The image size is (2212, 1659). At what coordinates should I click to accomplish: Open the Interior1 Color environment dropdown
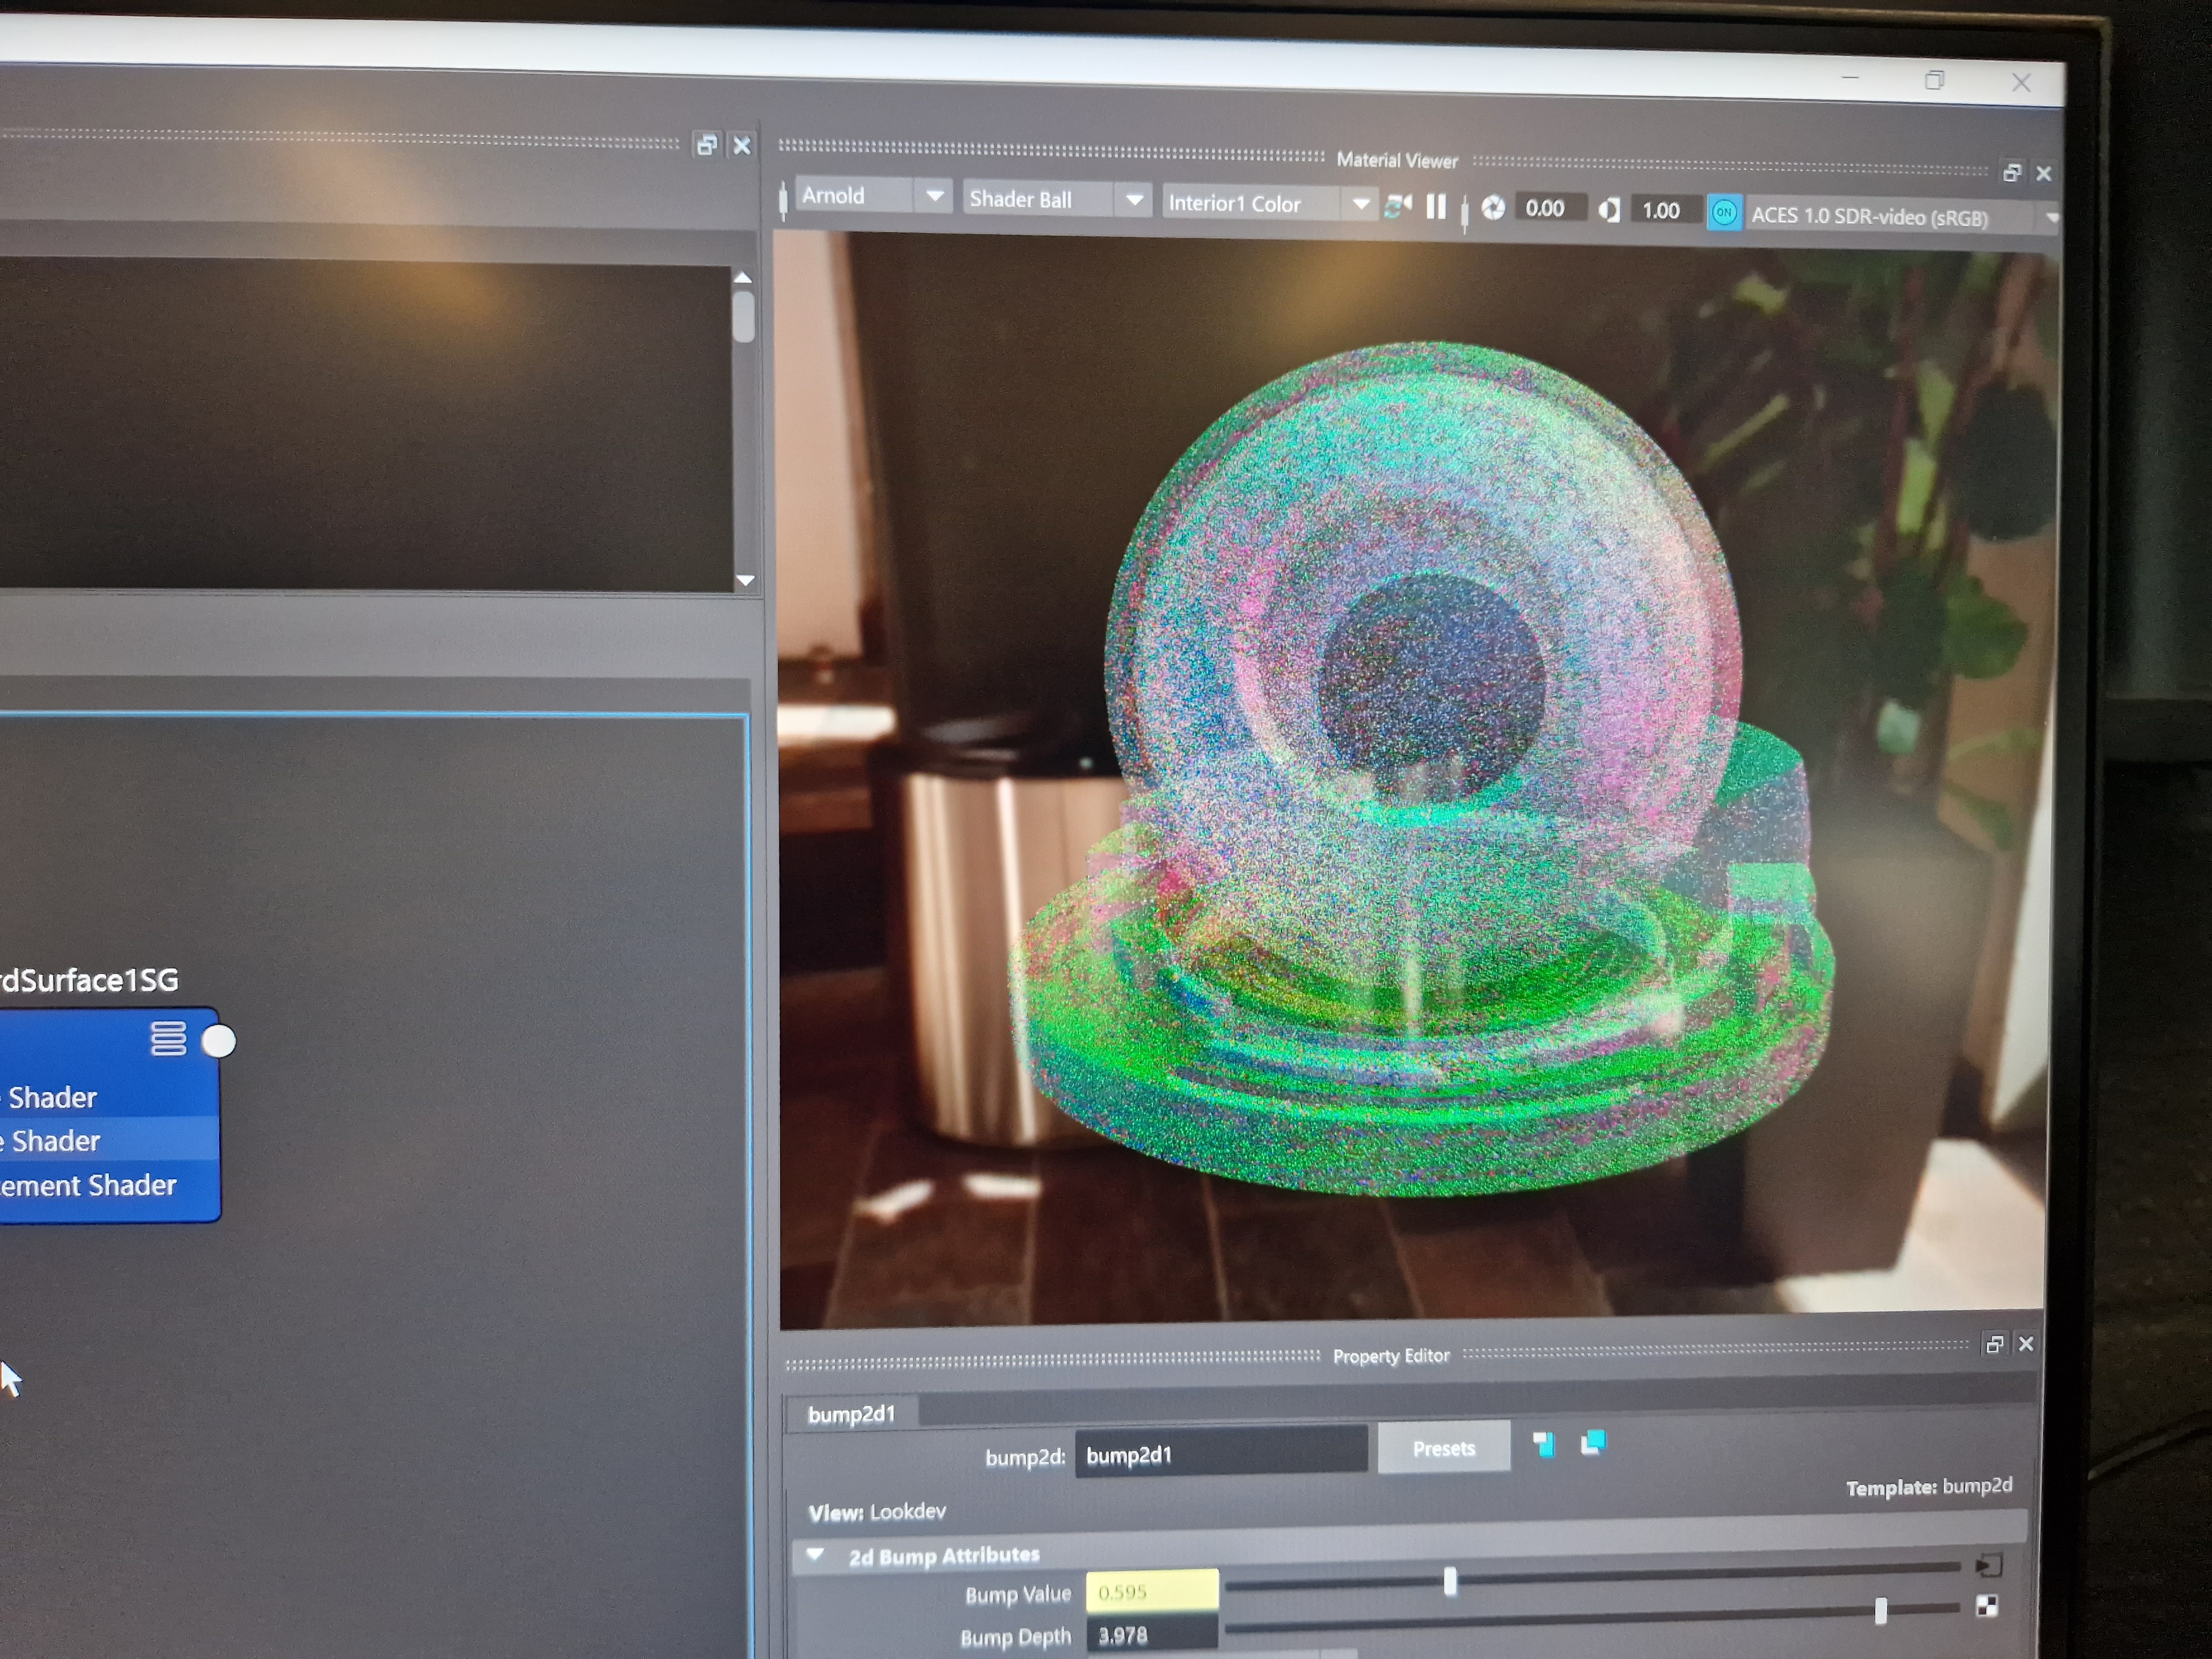1360,204
